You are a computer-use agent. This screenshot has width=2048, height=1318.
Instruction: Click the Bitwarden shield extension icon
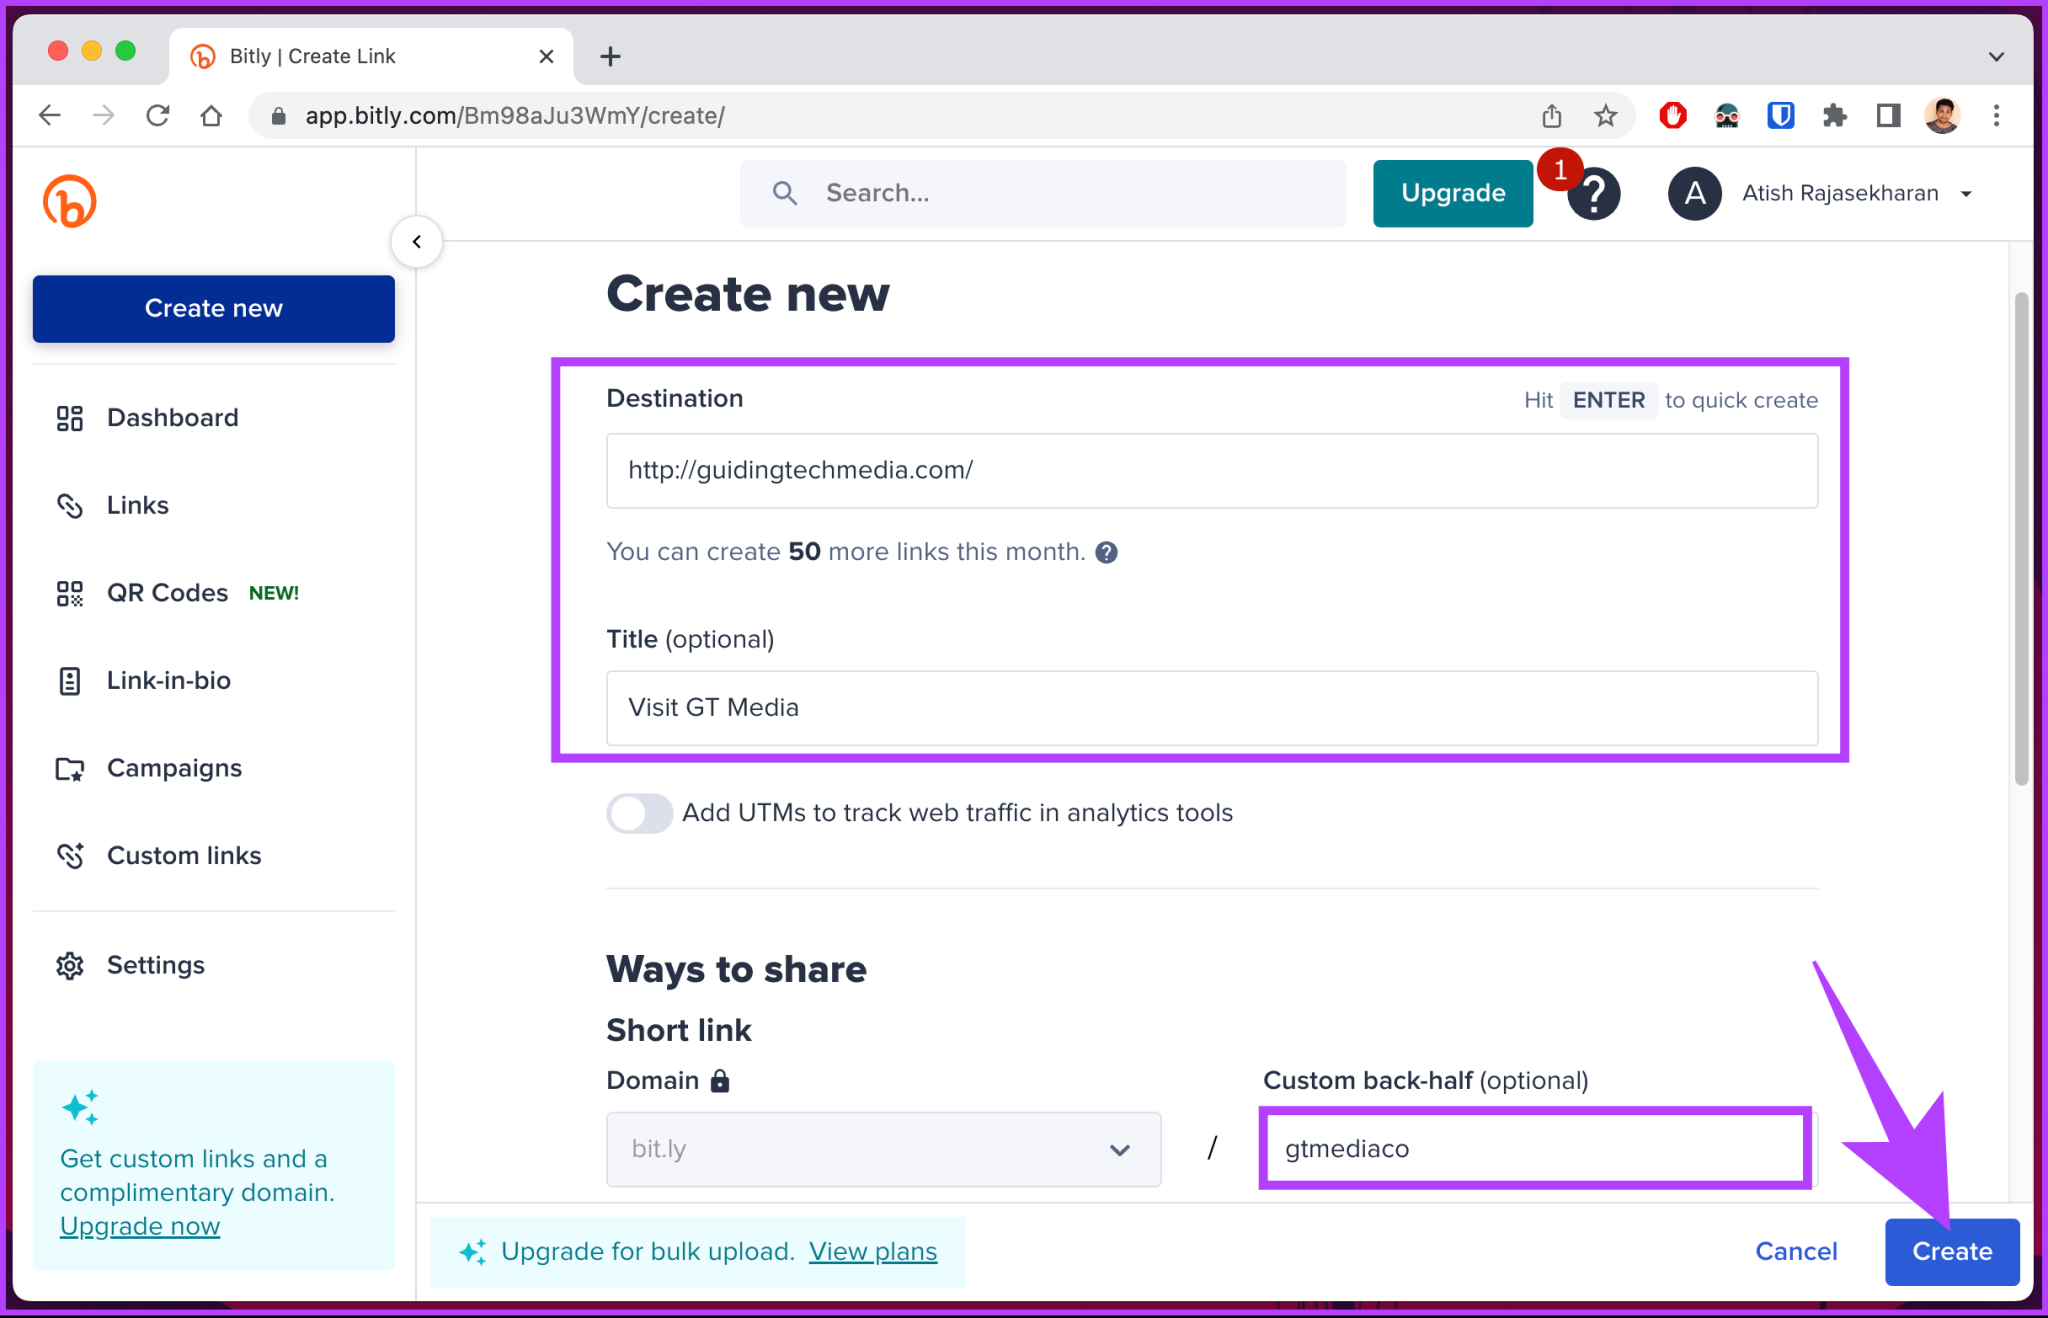[1780, 116]
